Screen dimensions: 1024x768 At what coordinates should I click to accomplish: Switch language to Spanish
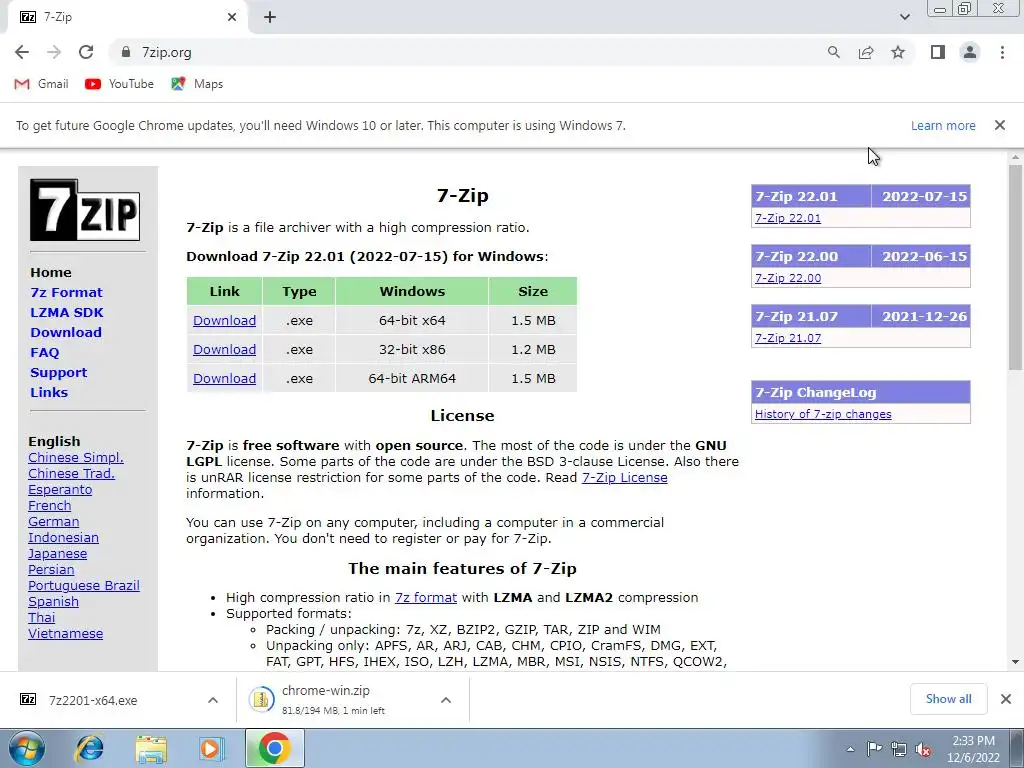[x=53, y=601]
